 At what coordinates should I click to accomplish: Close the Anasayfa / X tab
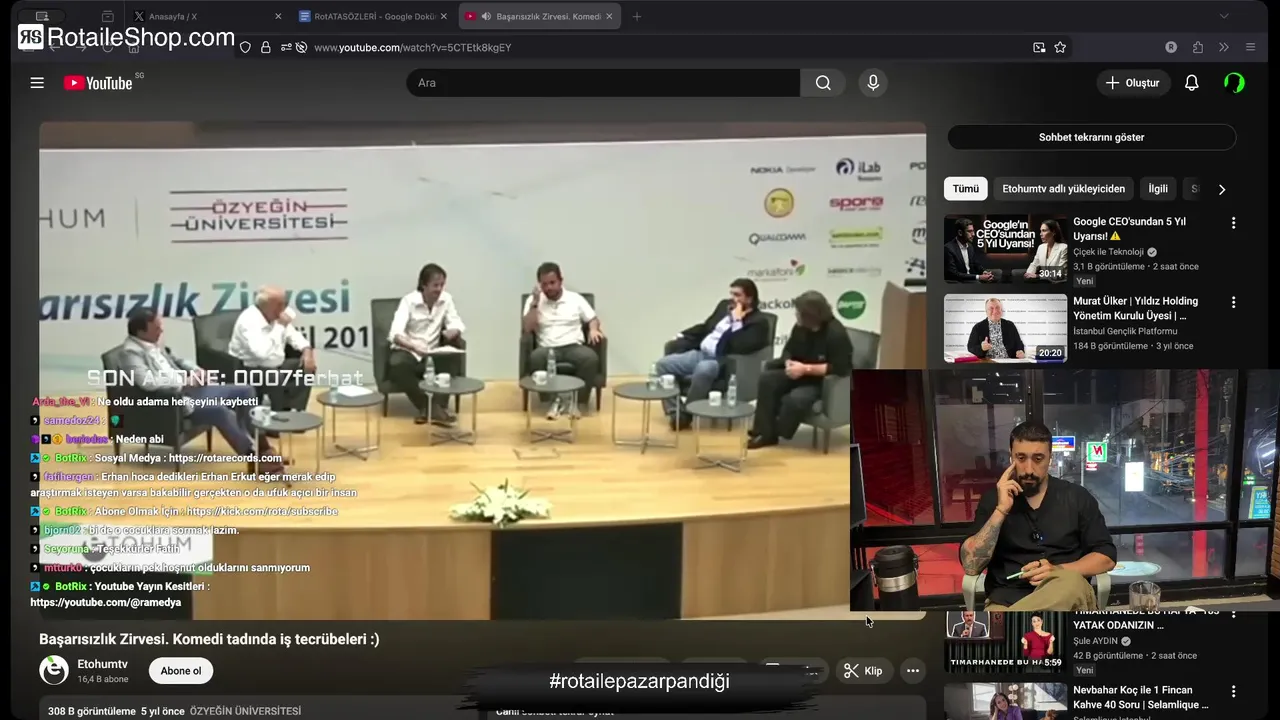coord(277,16)
